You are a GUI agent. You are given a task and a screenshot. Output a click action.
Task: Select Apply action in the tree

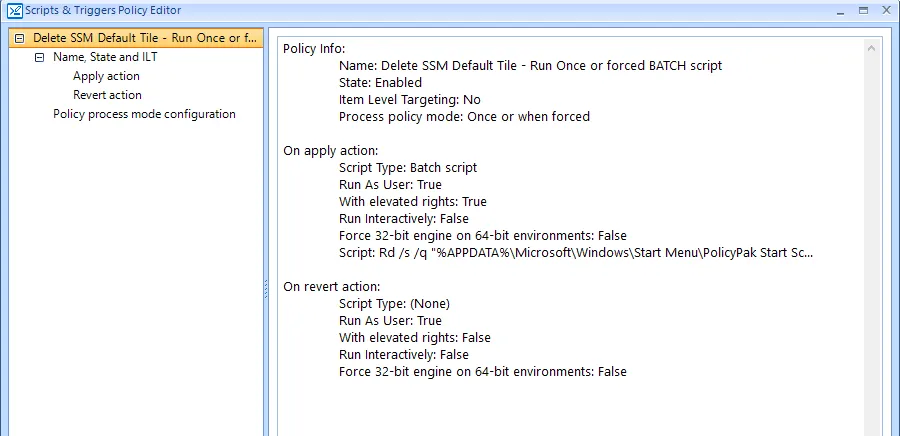106,76
